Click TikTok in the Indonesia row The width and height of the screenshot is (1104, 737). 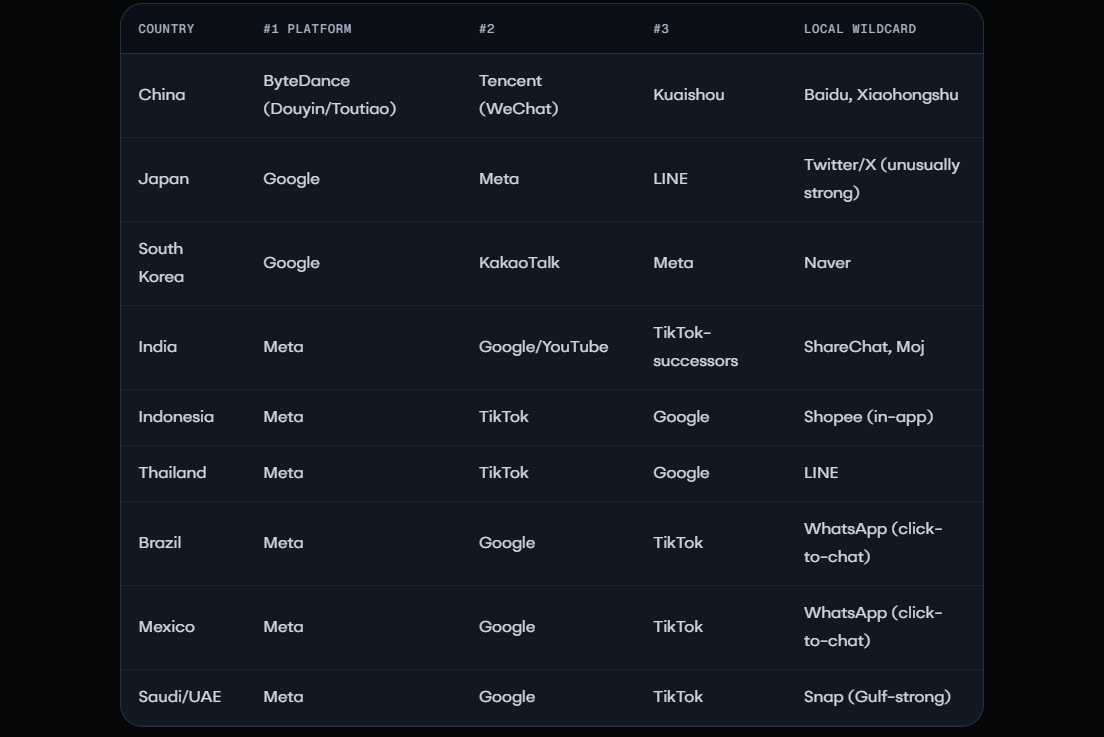[x=503, y=417]
